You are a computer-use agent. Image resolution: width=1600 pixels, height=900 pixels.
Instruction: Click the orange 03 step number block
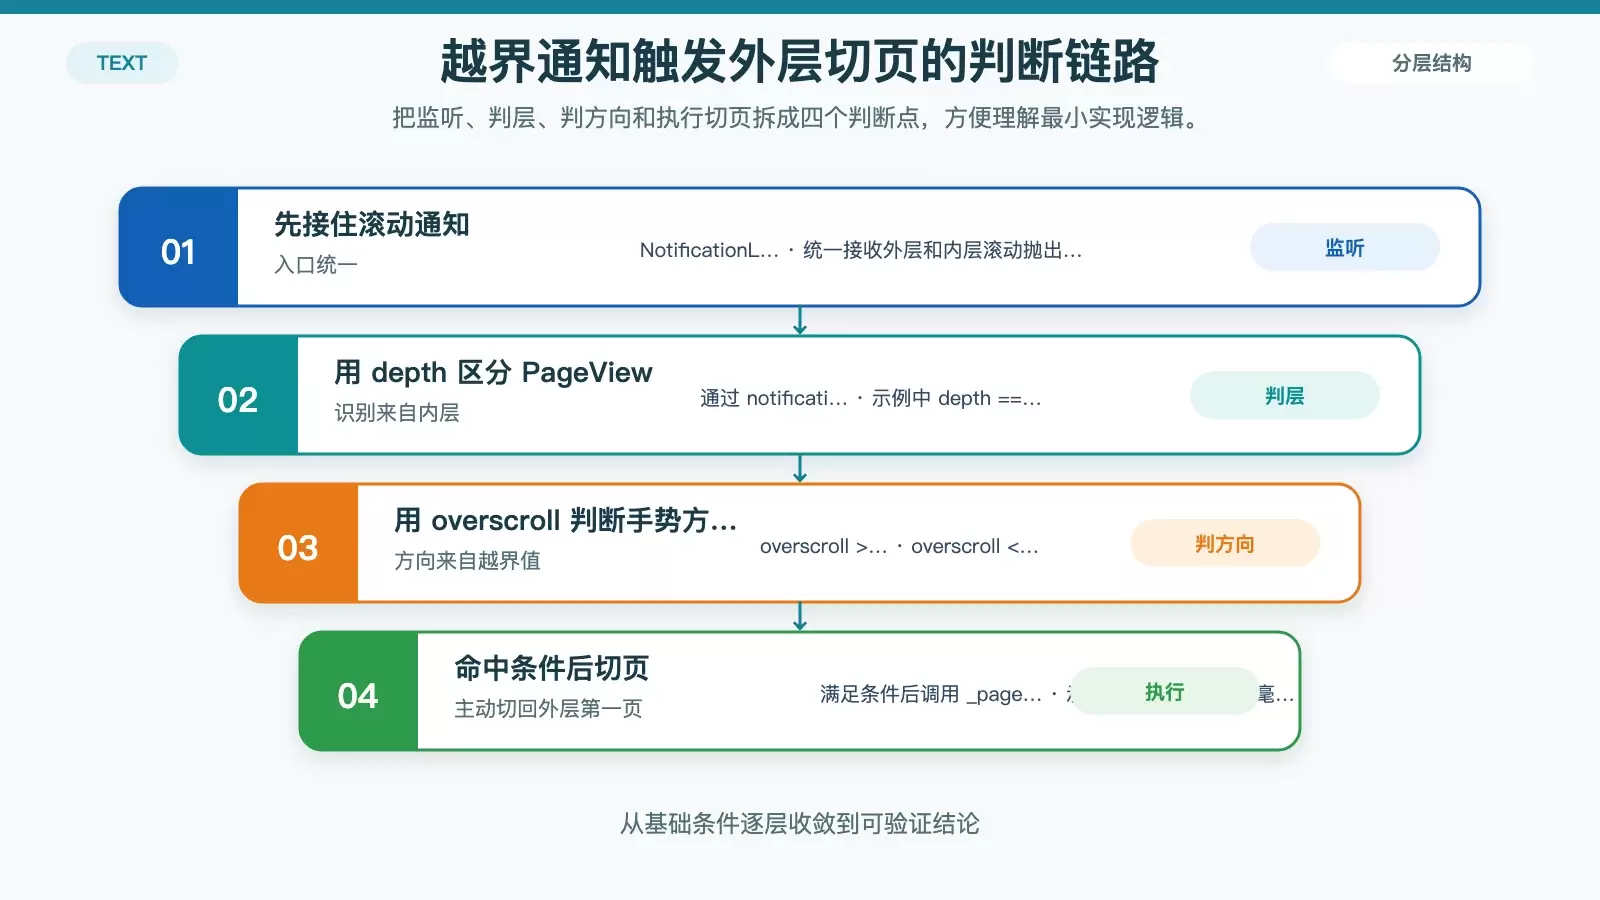(299, 543)
